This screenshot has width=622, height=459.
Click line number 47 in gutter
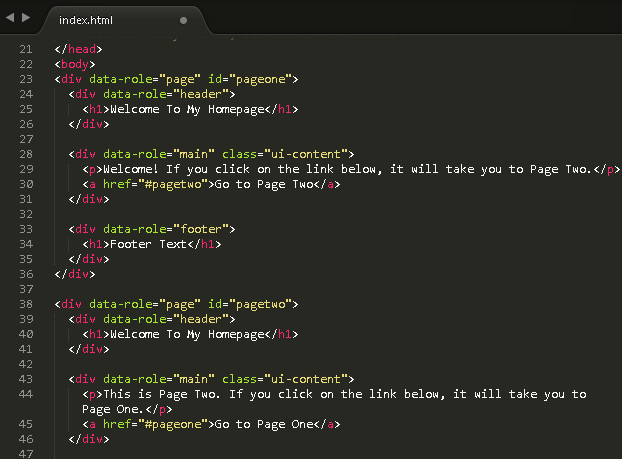click(26, 454)
